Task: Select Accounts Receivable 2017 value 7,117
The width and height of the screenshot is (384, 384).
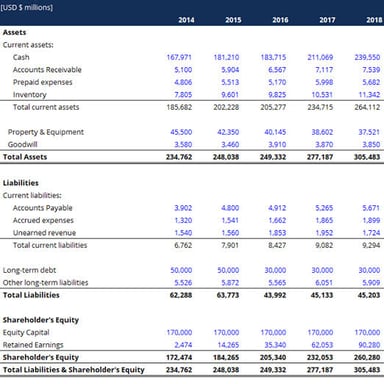Action: tap(324, 70)
